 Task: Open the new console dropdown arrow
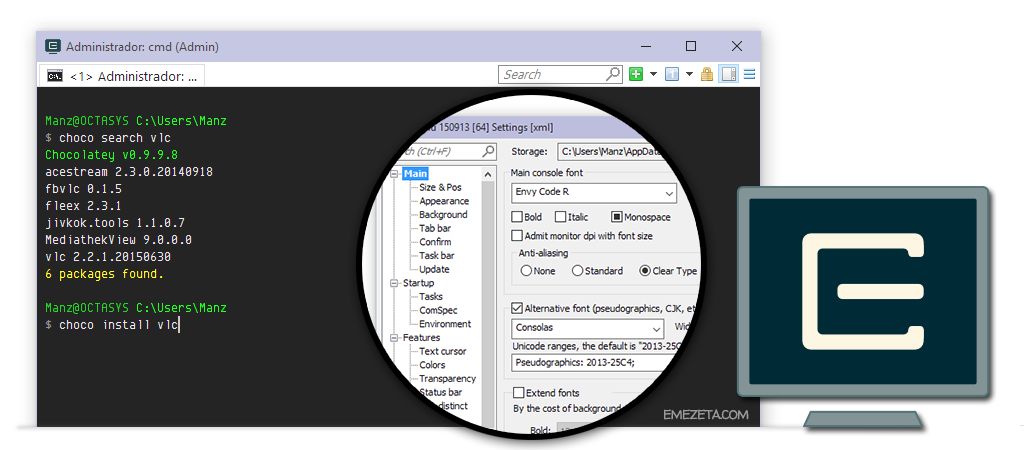click(x=653, y=74)
